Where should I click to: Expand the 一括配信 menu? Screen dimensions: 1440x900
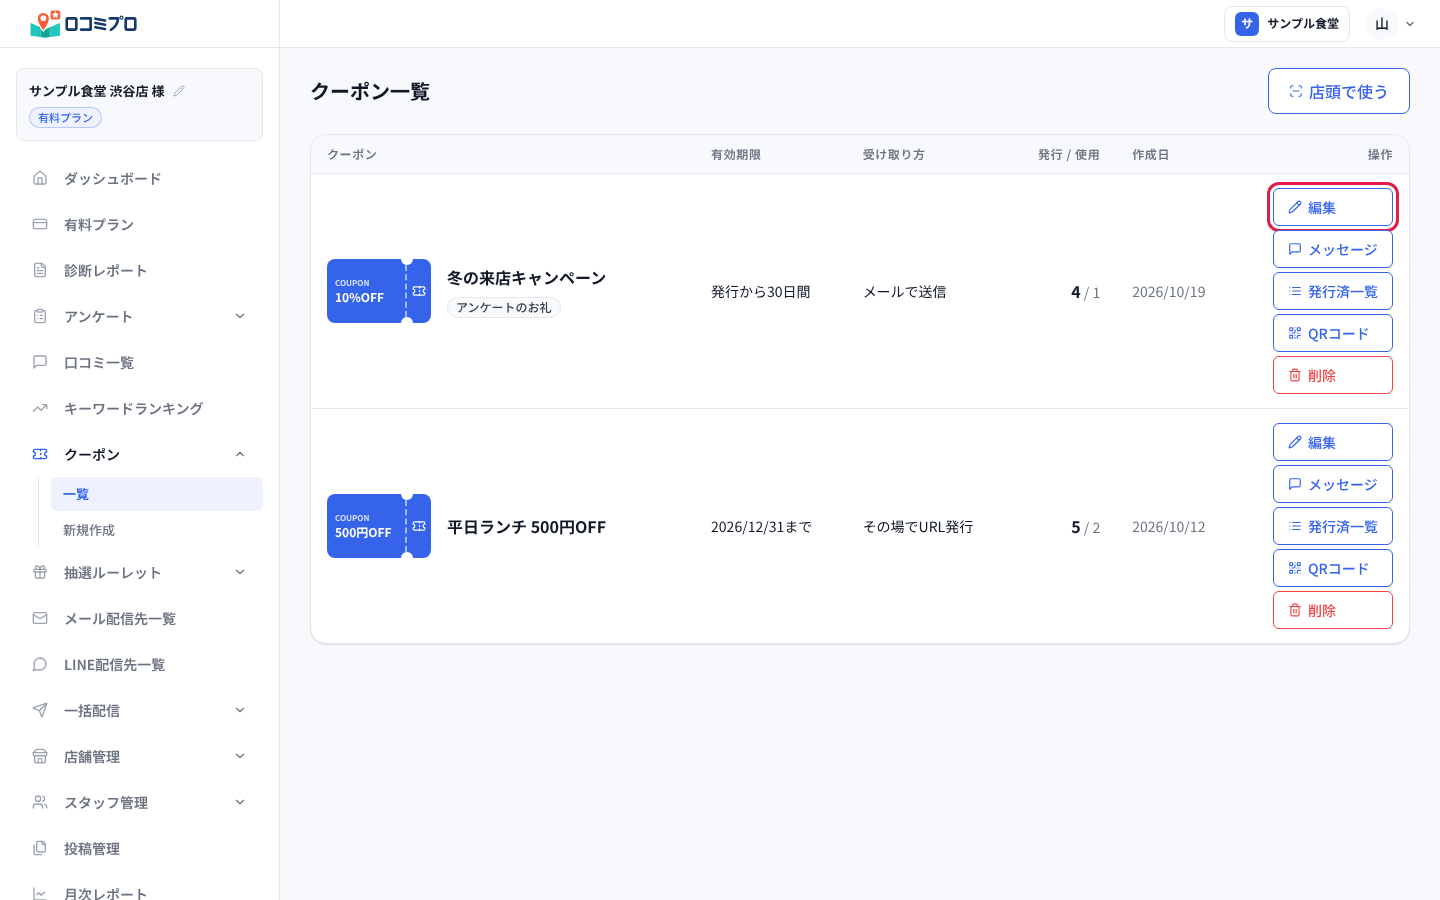point(240,710)
